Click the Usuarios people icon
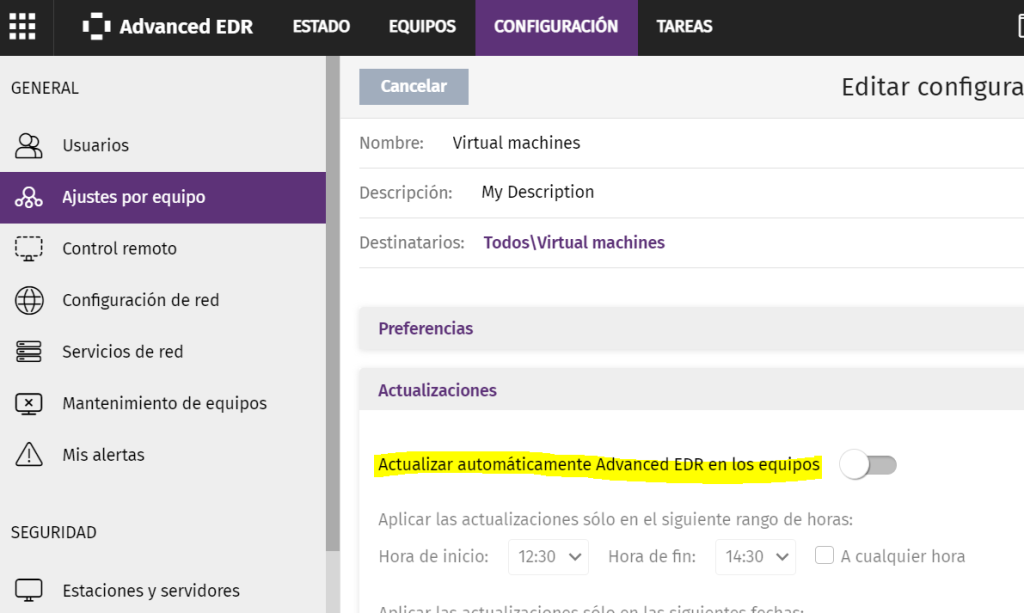Viewport: 1024px width, 613px height. tap(29, 146)
